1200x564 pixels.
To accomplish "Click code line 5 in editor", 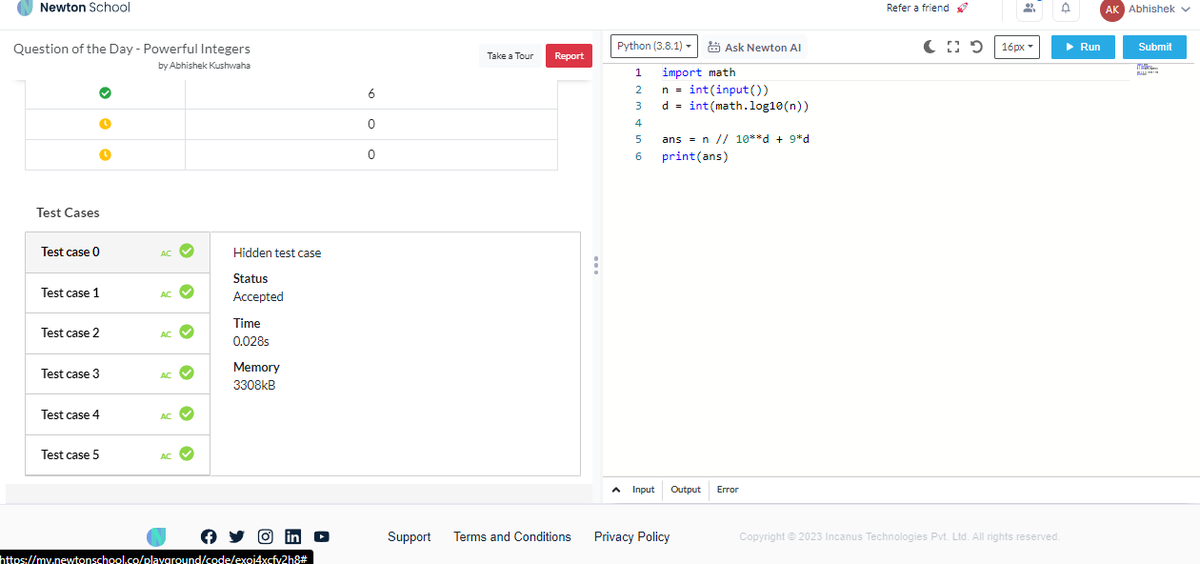I will tap(736, 139).
